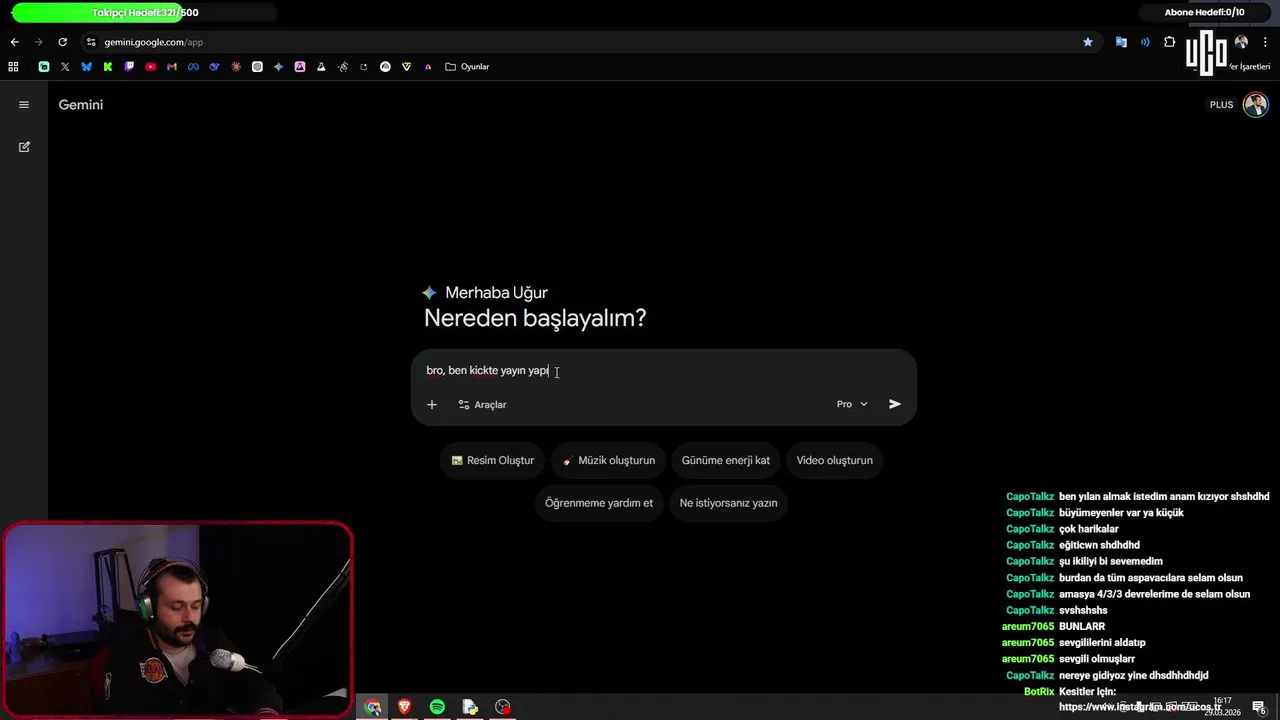Viewport: 1280px width, 720px height.
Task: Open Brave browser from the taskbar
Action: tap(405, 707)
